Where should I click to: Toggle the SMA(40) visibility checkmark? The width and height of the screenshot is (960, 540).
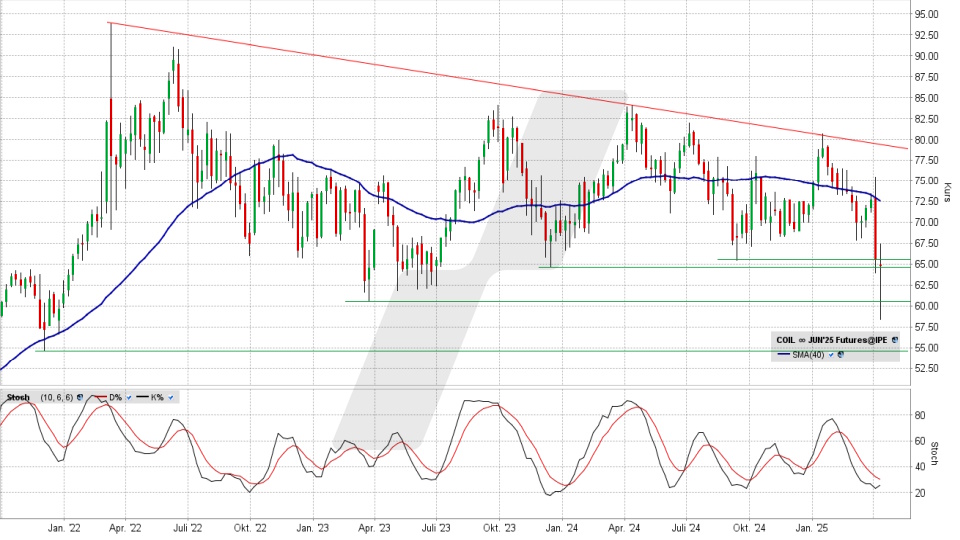pos(831,355)
